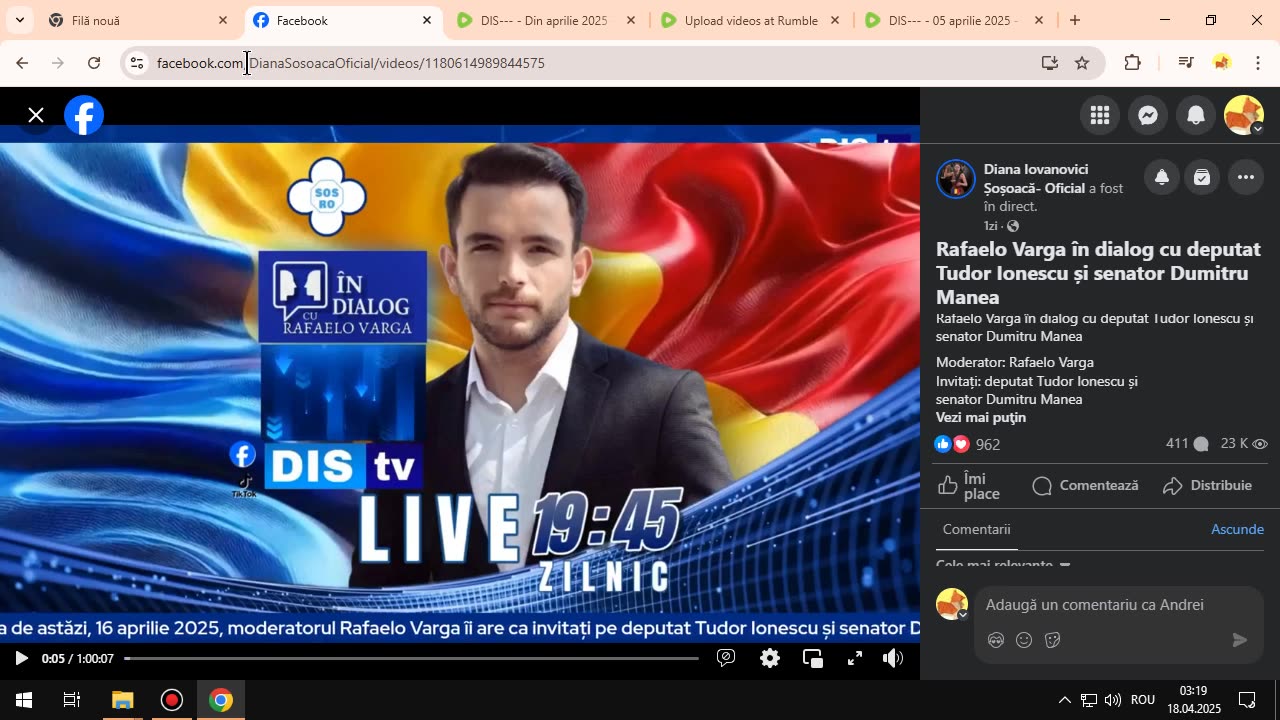Send the comment with arrow icon
This screenshot has width=1280, height=720.
pos(1240,640)
